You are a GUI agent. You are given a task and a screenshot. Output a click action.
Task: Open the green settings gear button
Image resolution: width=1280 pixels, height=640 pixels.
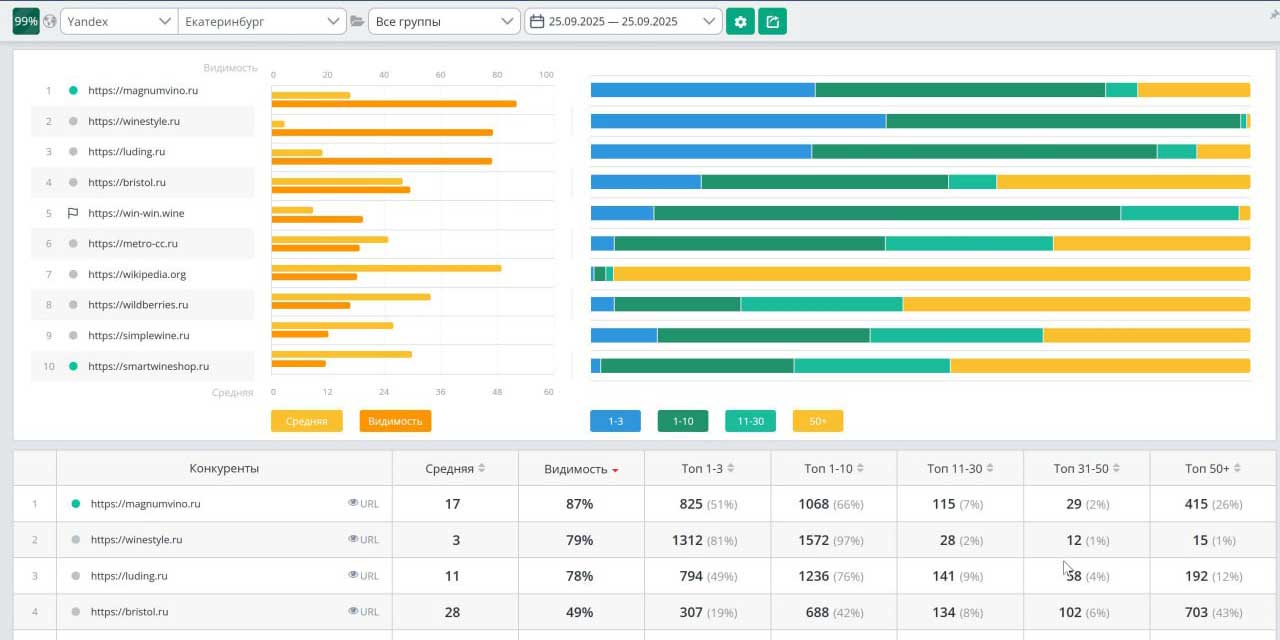(740, 21)
